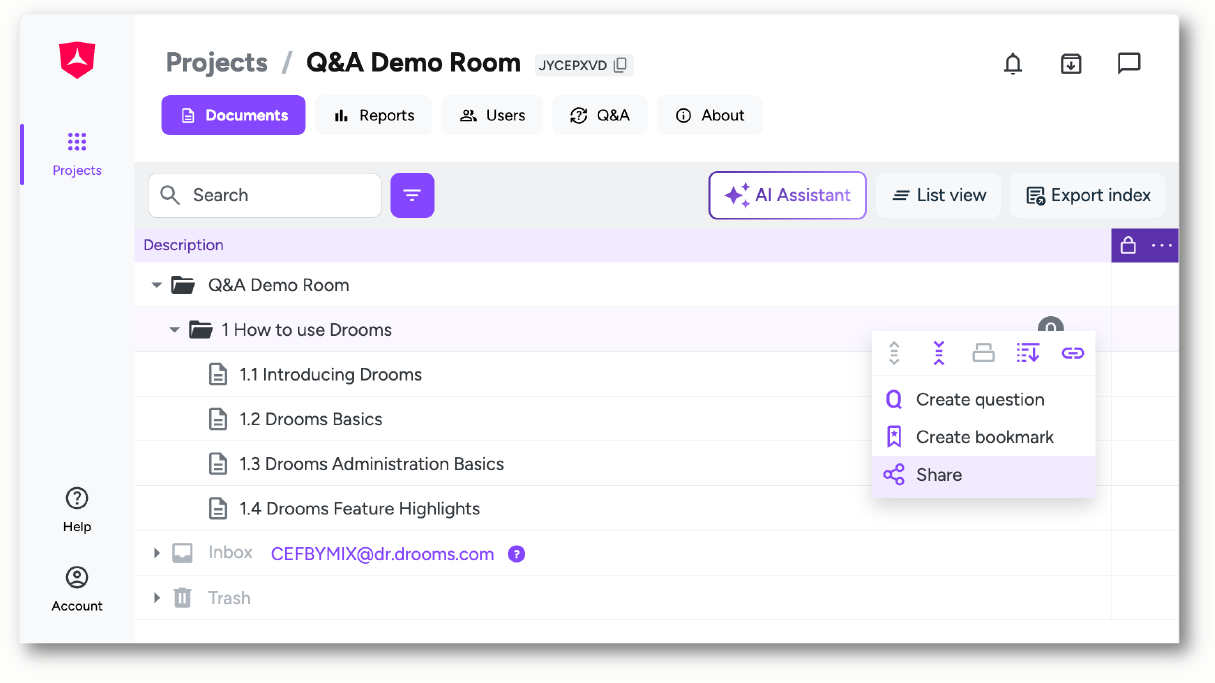Screen dimensions: 1215x683
Task: Choose Create bookmark from the popup menu
Action: [x=984, y=437]
